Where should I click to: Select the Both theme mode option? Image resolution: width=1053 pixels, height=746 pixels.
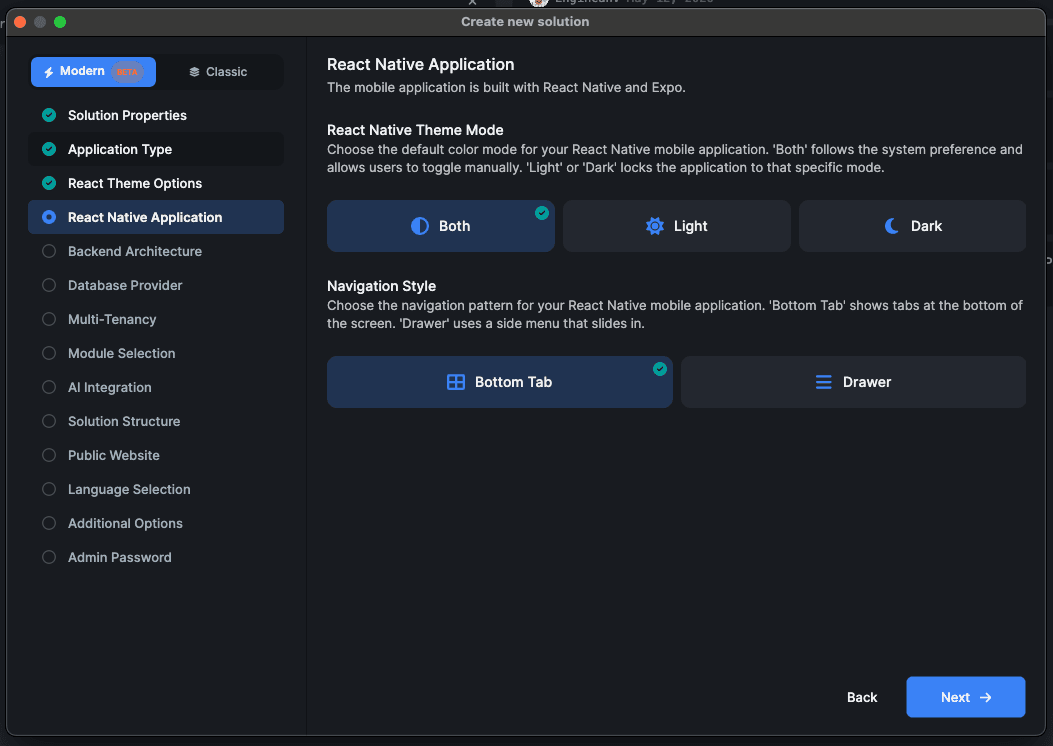coord(441,226)
